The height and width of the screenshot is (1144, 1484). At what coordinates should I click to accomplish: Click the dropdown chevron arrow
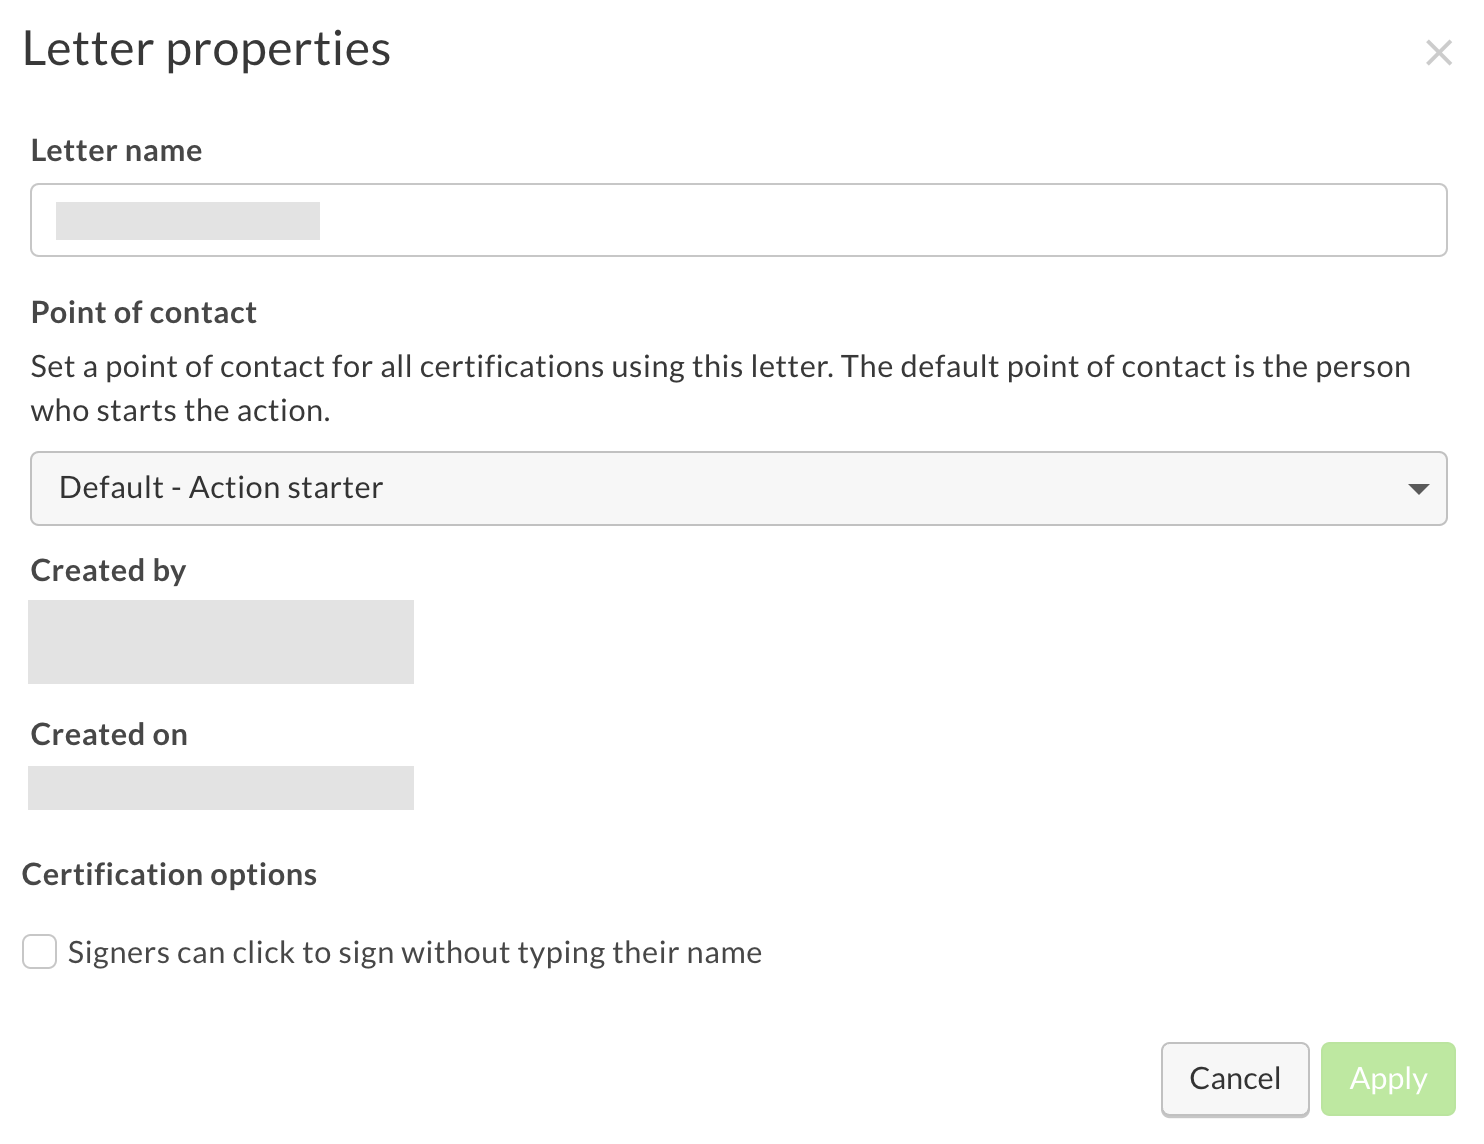click(x=1417, y=489)
